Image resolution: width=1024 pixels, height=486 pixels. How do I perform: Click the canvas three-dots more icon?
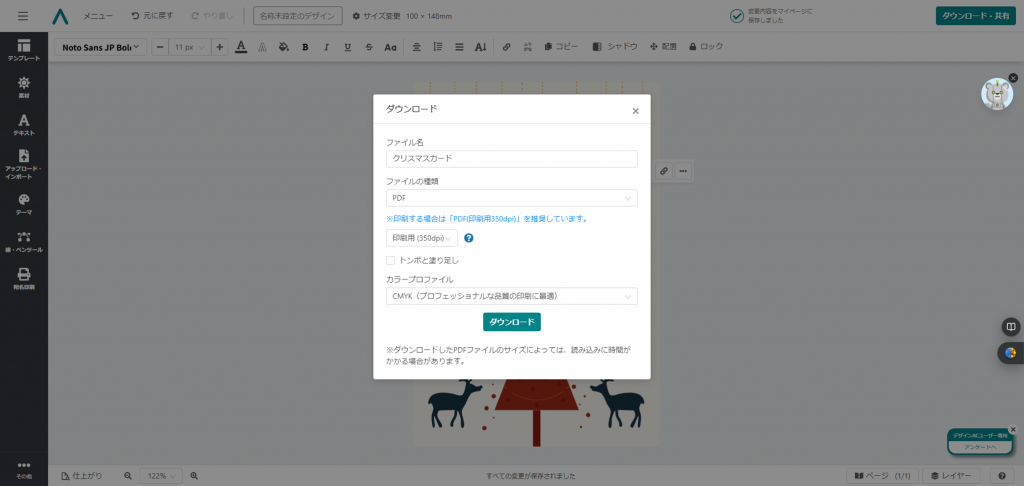point(683,171)
